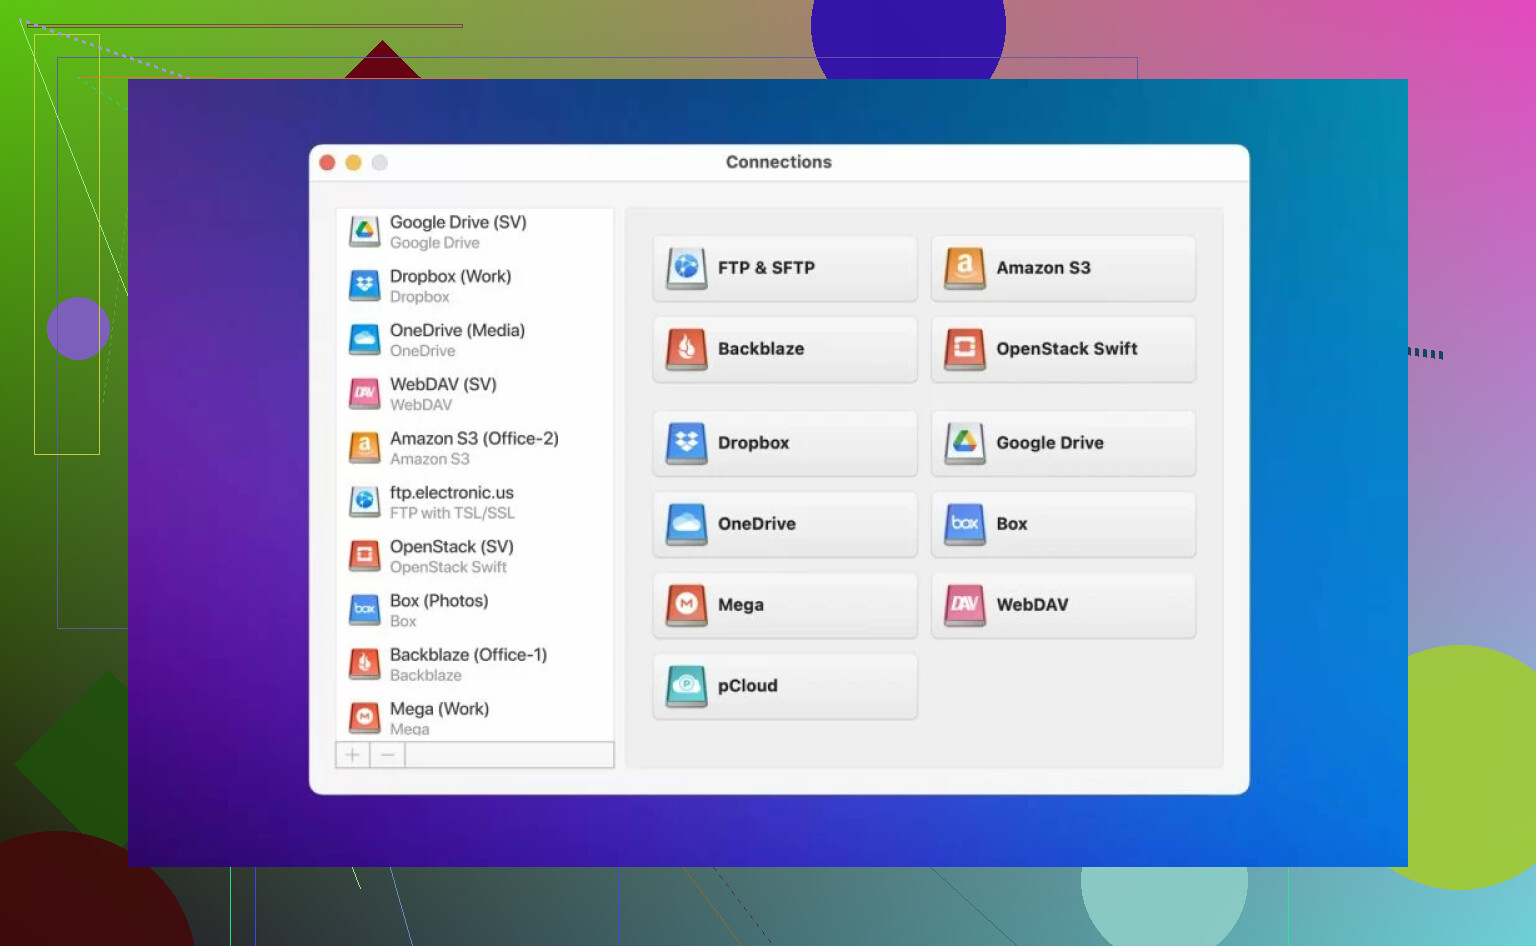Select the "Google Drive (SV)" connection name

[x=458, y=222]
